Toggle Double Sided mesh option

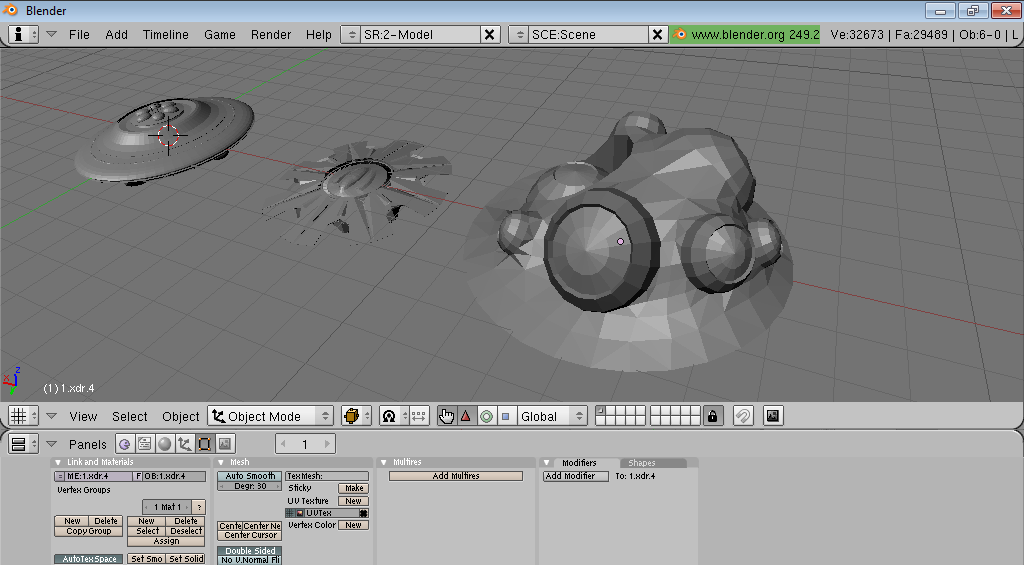click(249, 551)
